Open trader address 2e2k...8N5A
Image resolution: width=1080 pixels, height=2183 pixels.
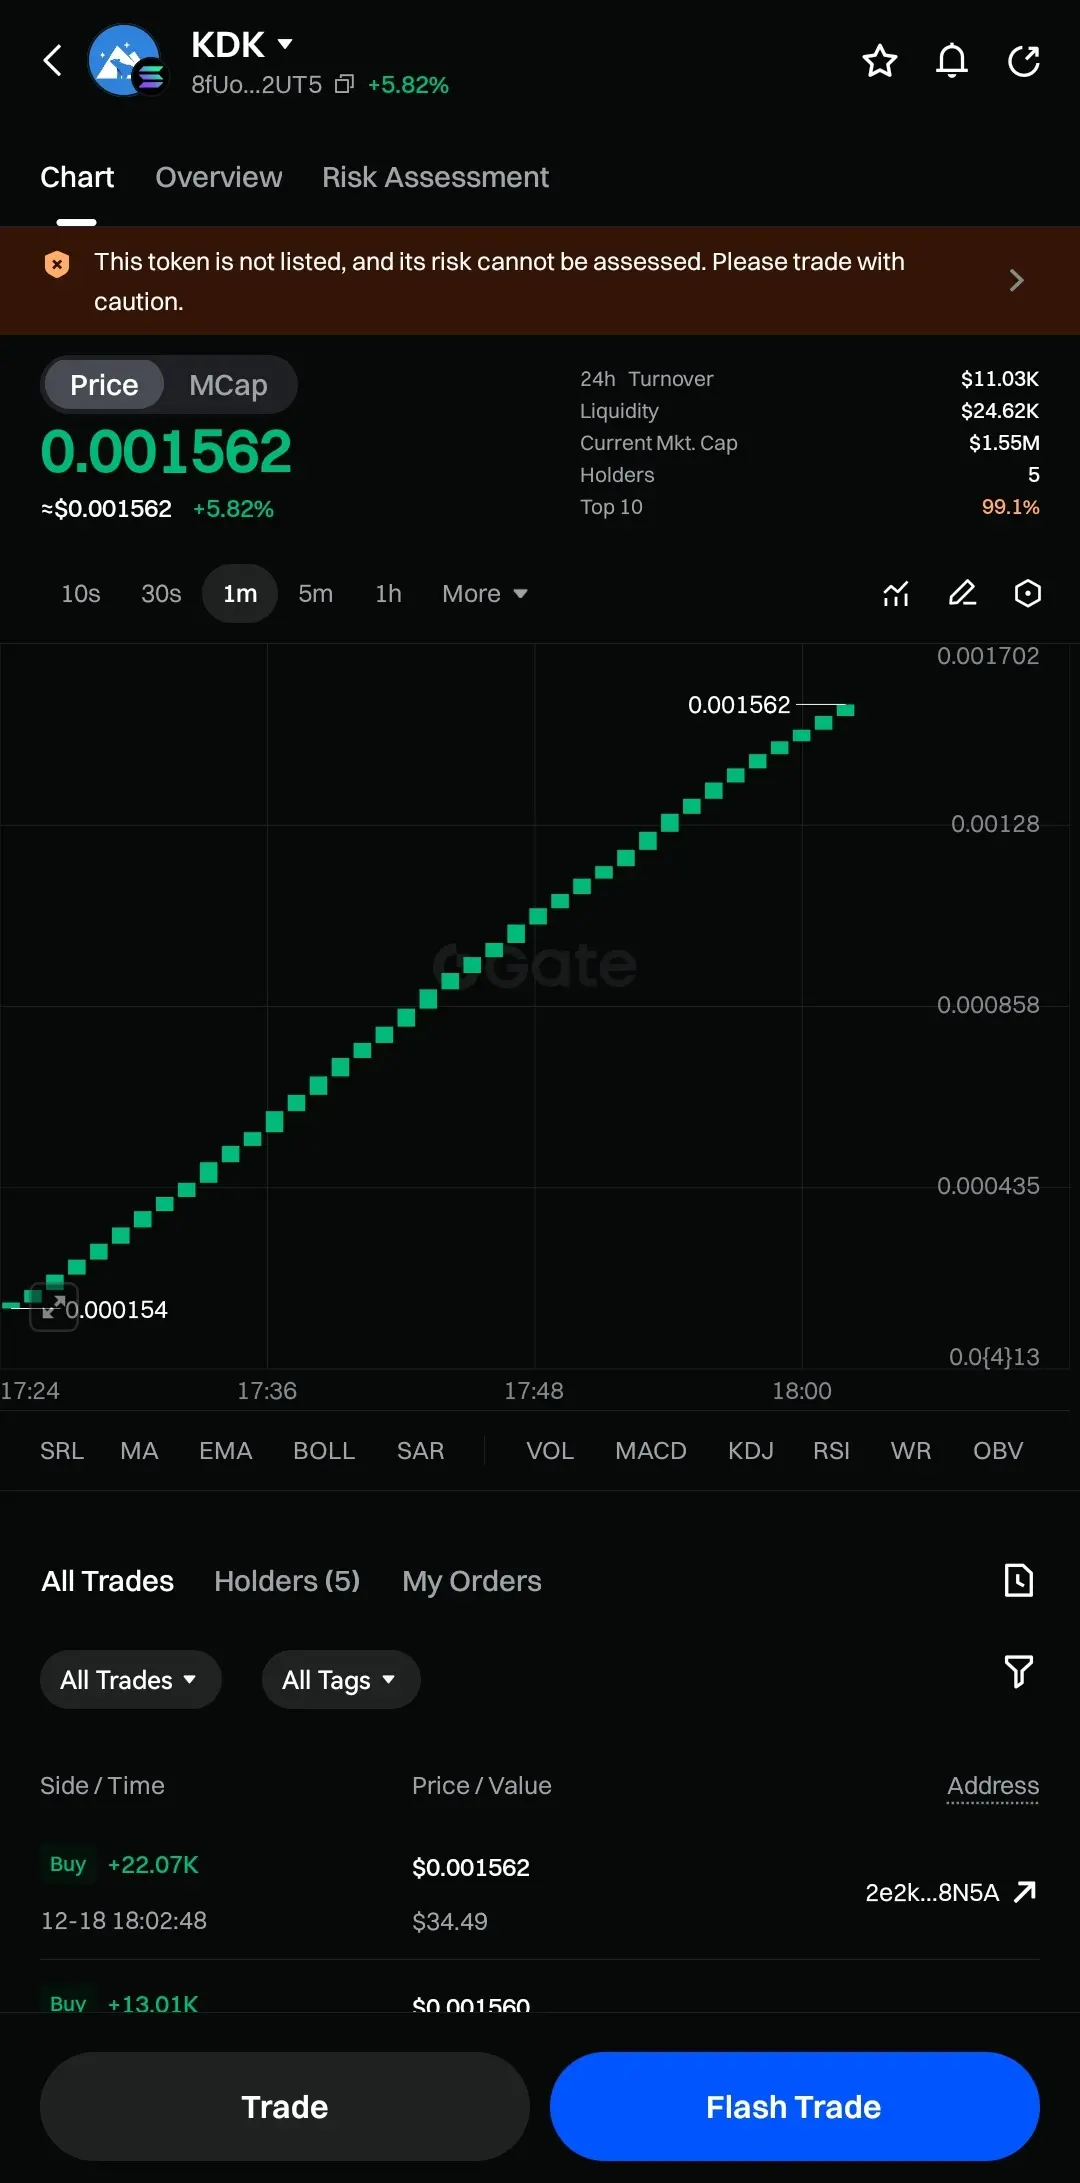932,1893
